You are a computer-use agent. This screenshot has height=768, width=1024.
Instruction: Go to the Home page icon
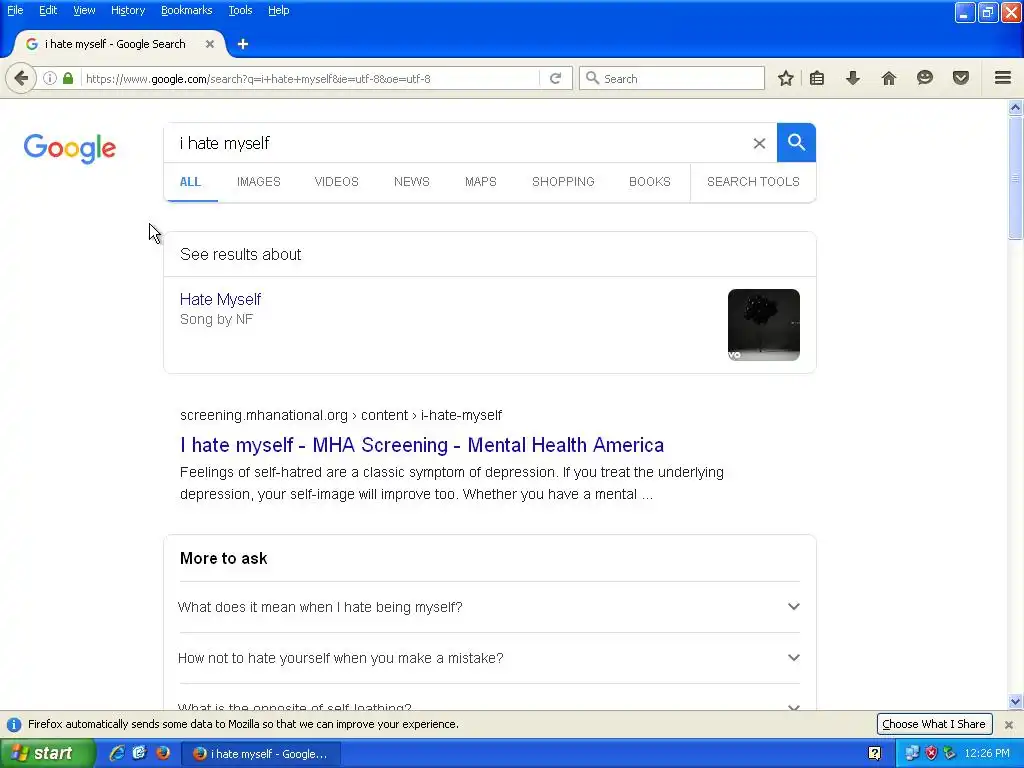889,78
